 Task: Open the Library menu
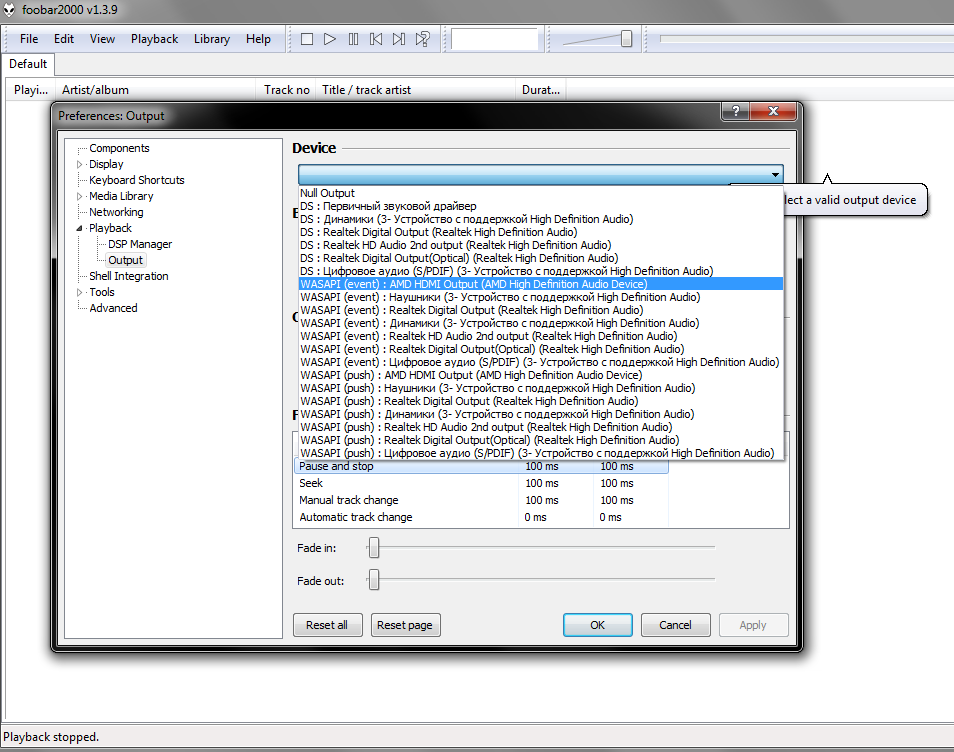pos(211,39)
